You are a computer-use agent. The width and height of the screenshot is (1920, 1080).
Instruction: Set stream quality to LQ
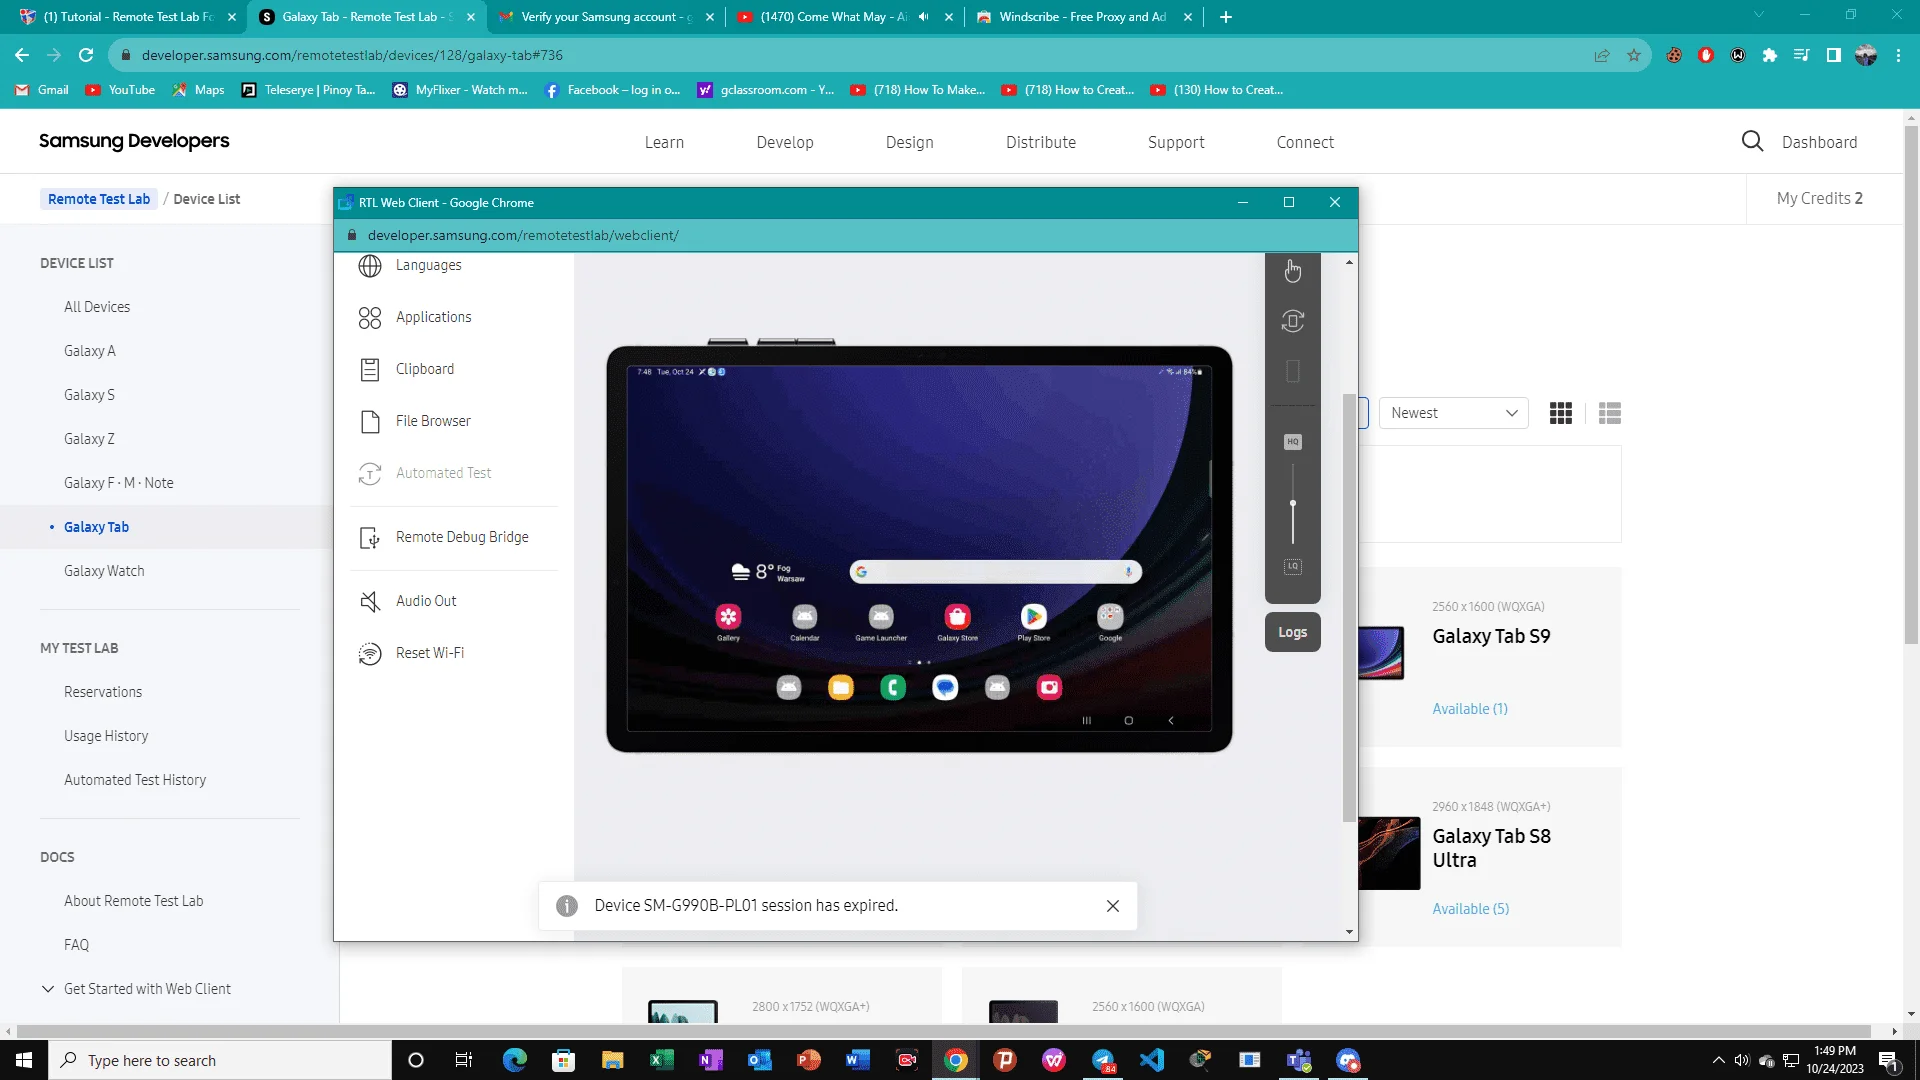(x=1293, y=567)
